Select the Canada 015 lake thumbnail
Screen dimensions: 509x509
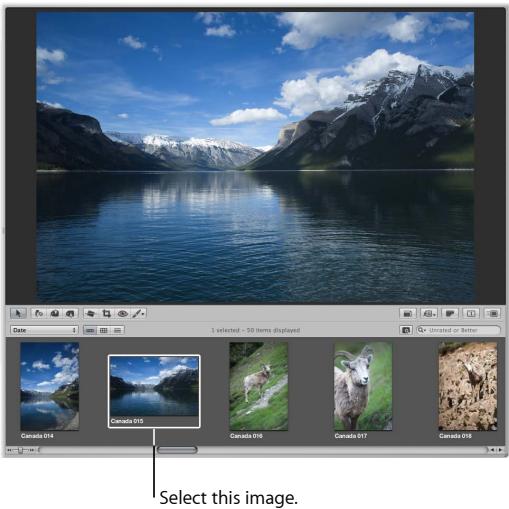(x=154, y=386)
